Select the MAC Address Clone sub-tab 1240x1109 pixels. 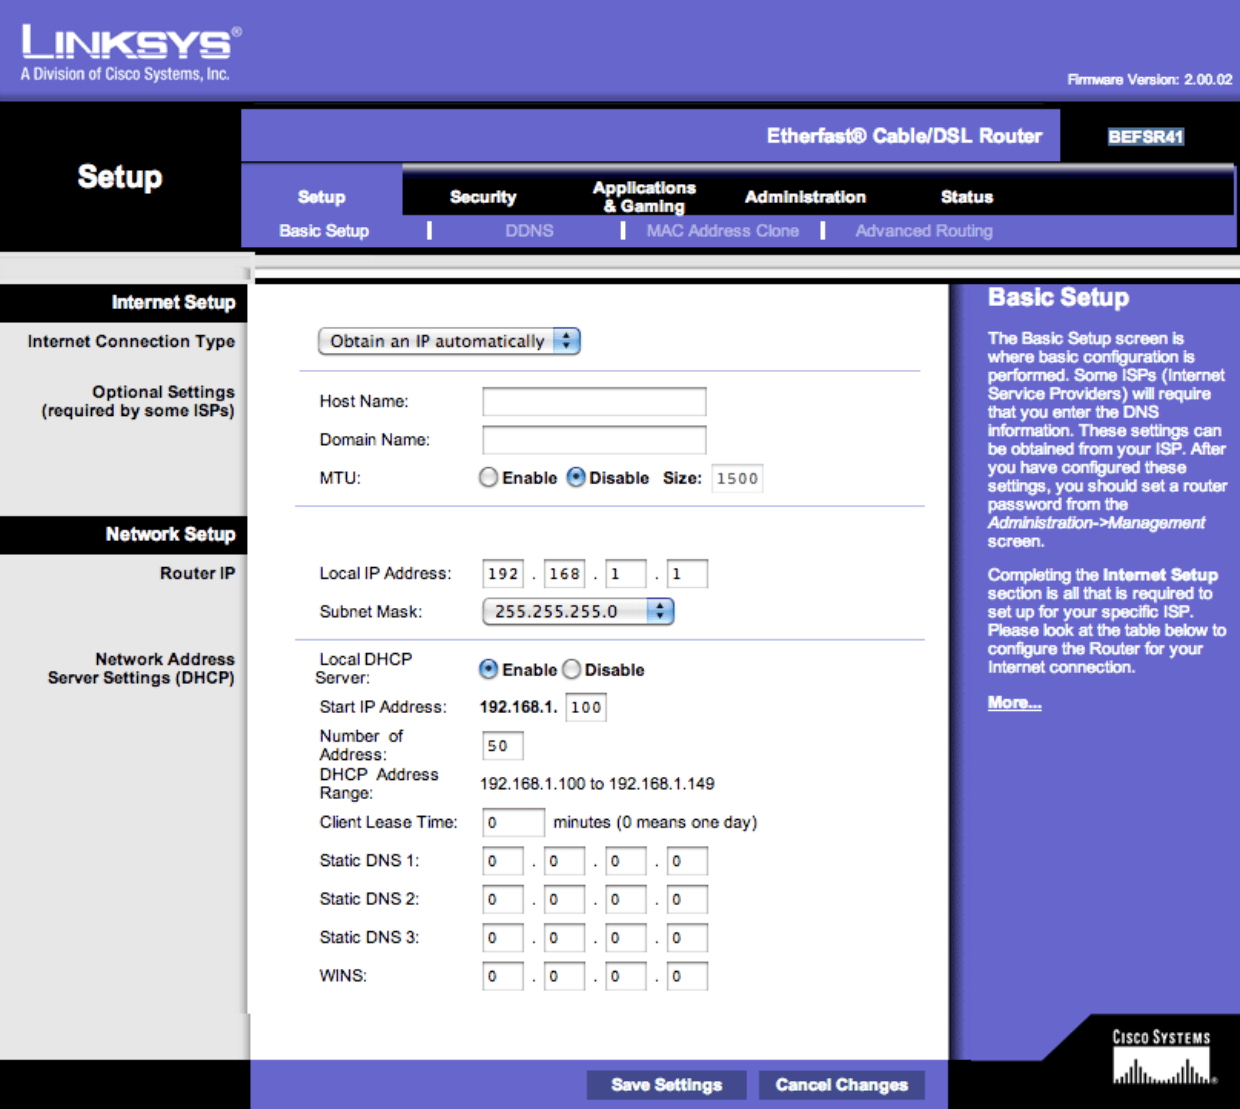[x=722, y=231]
